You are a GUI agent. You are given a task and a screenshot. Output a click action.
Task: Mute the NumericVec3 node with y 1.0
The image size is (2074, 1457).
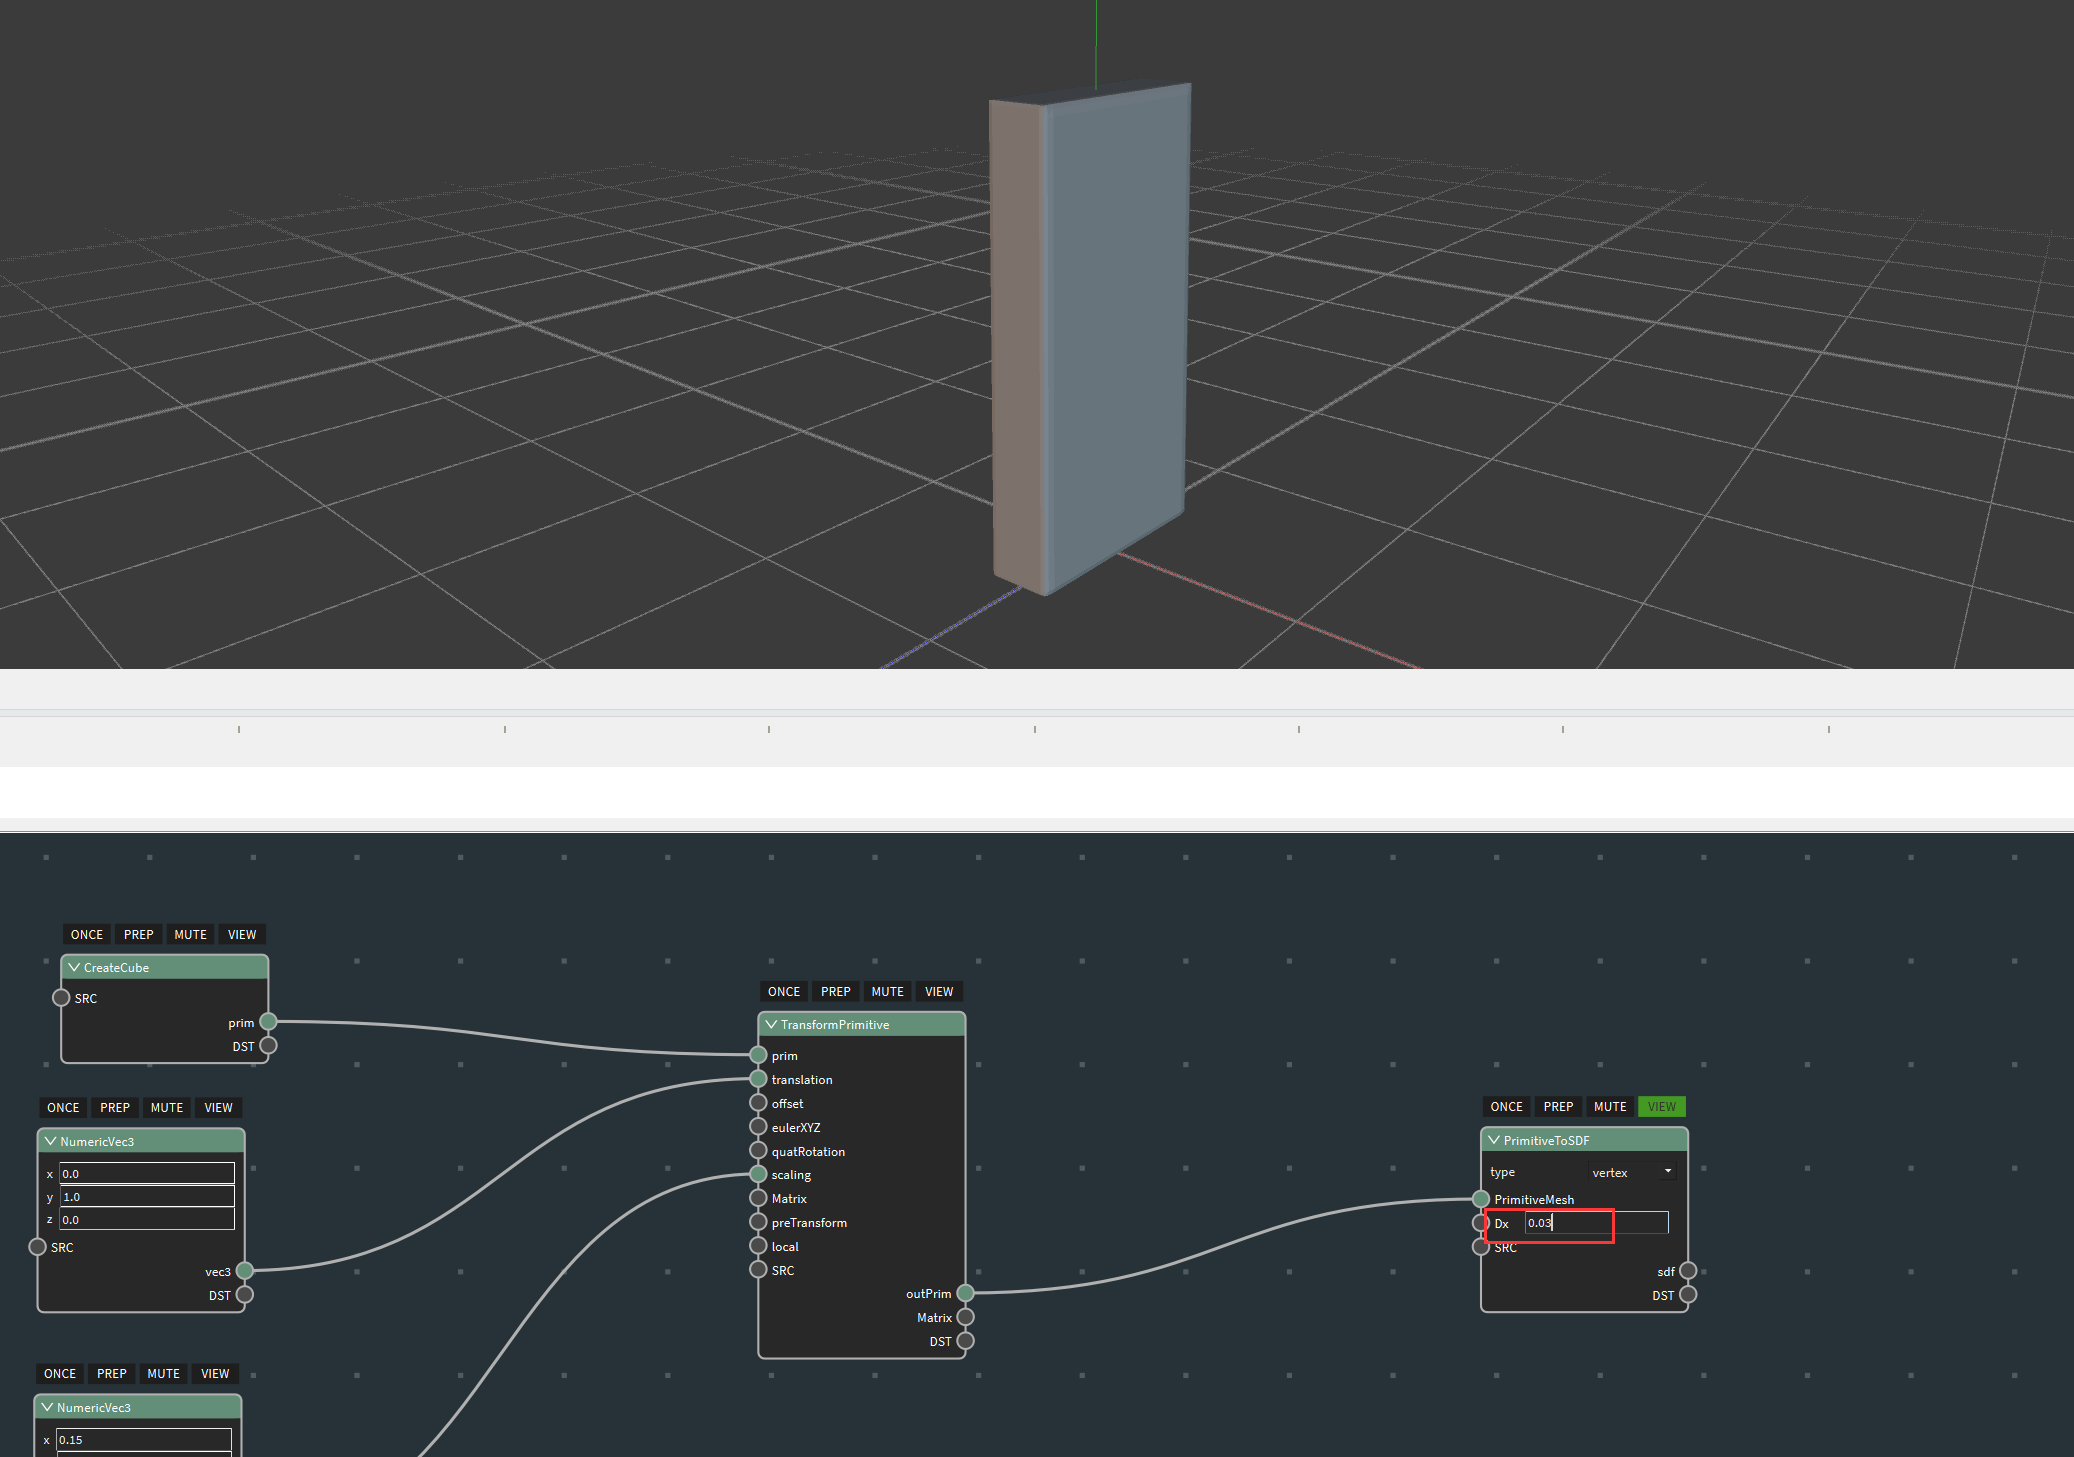pyautogui.click(x=166, y=1107)
